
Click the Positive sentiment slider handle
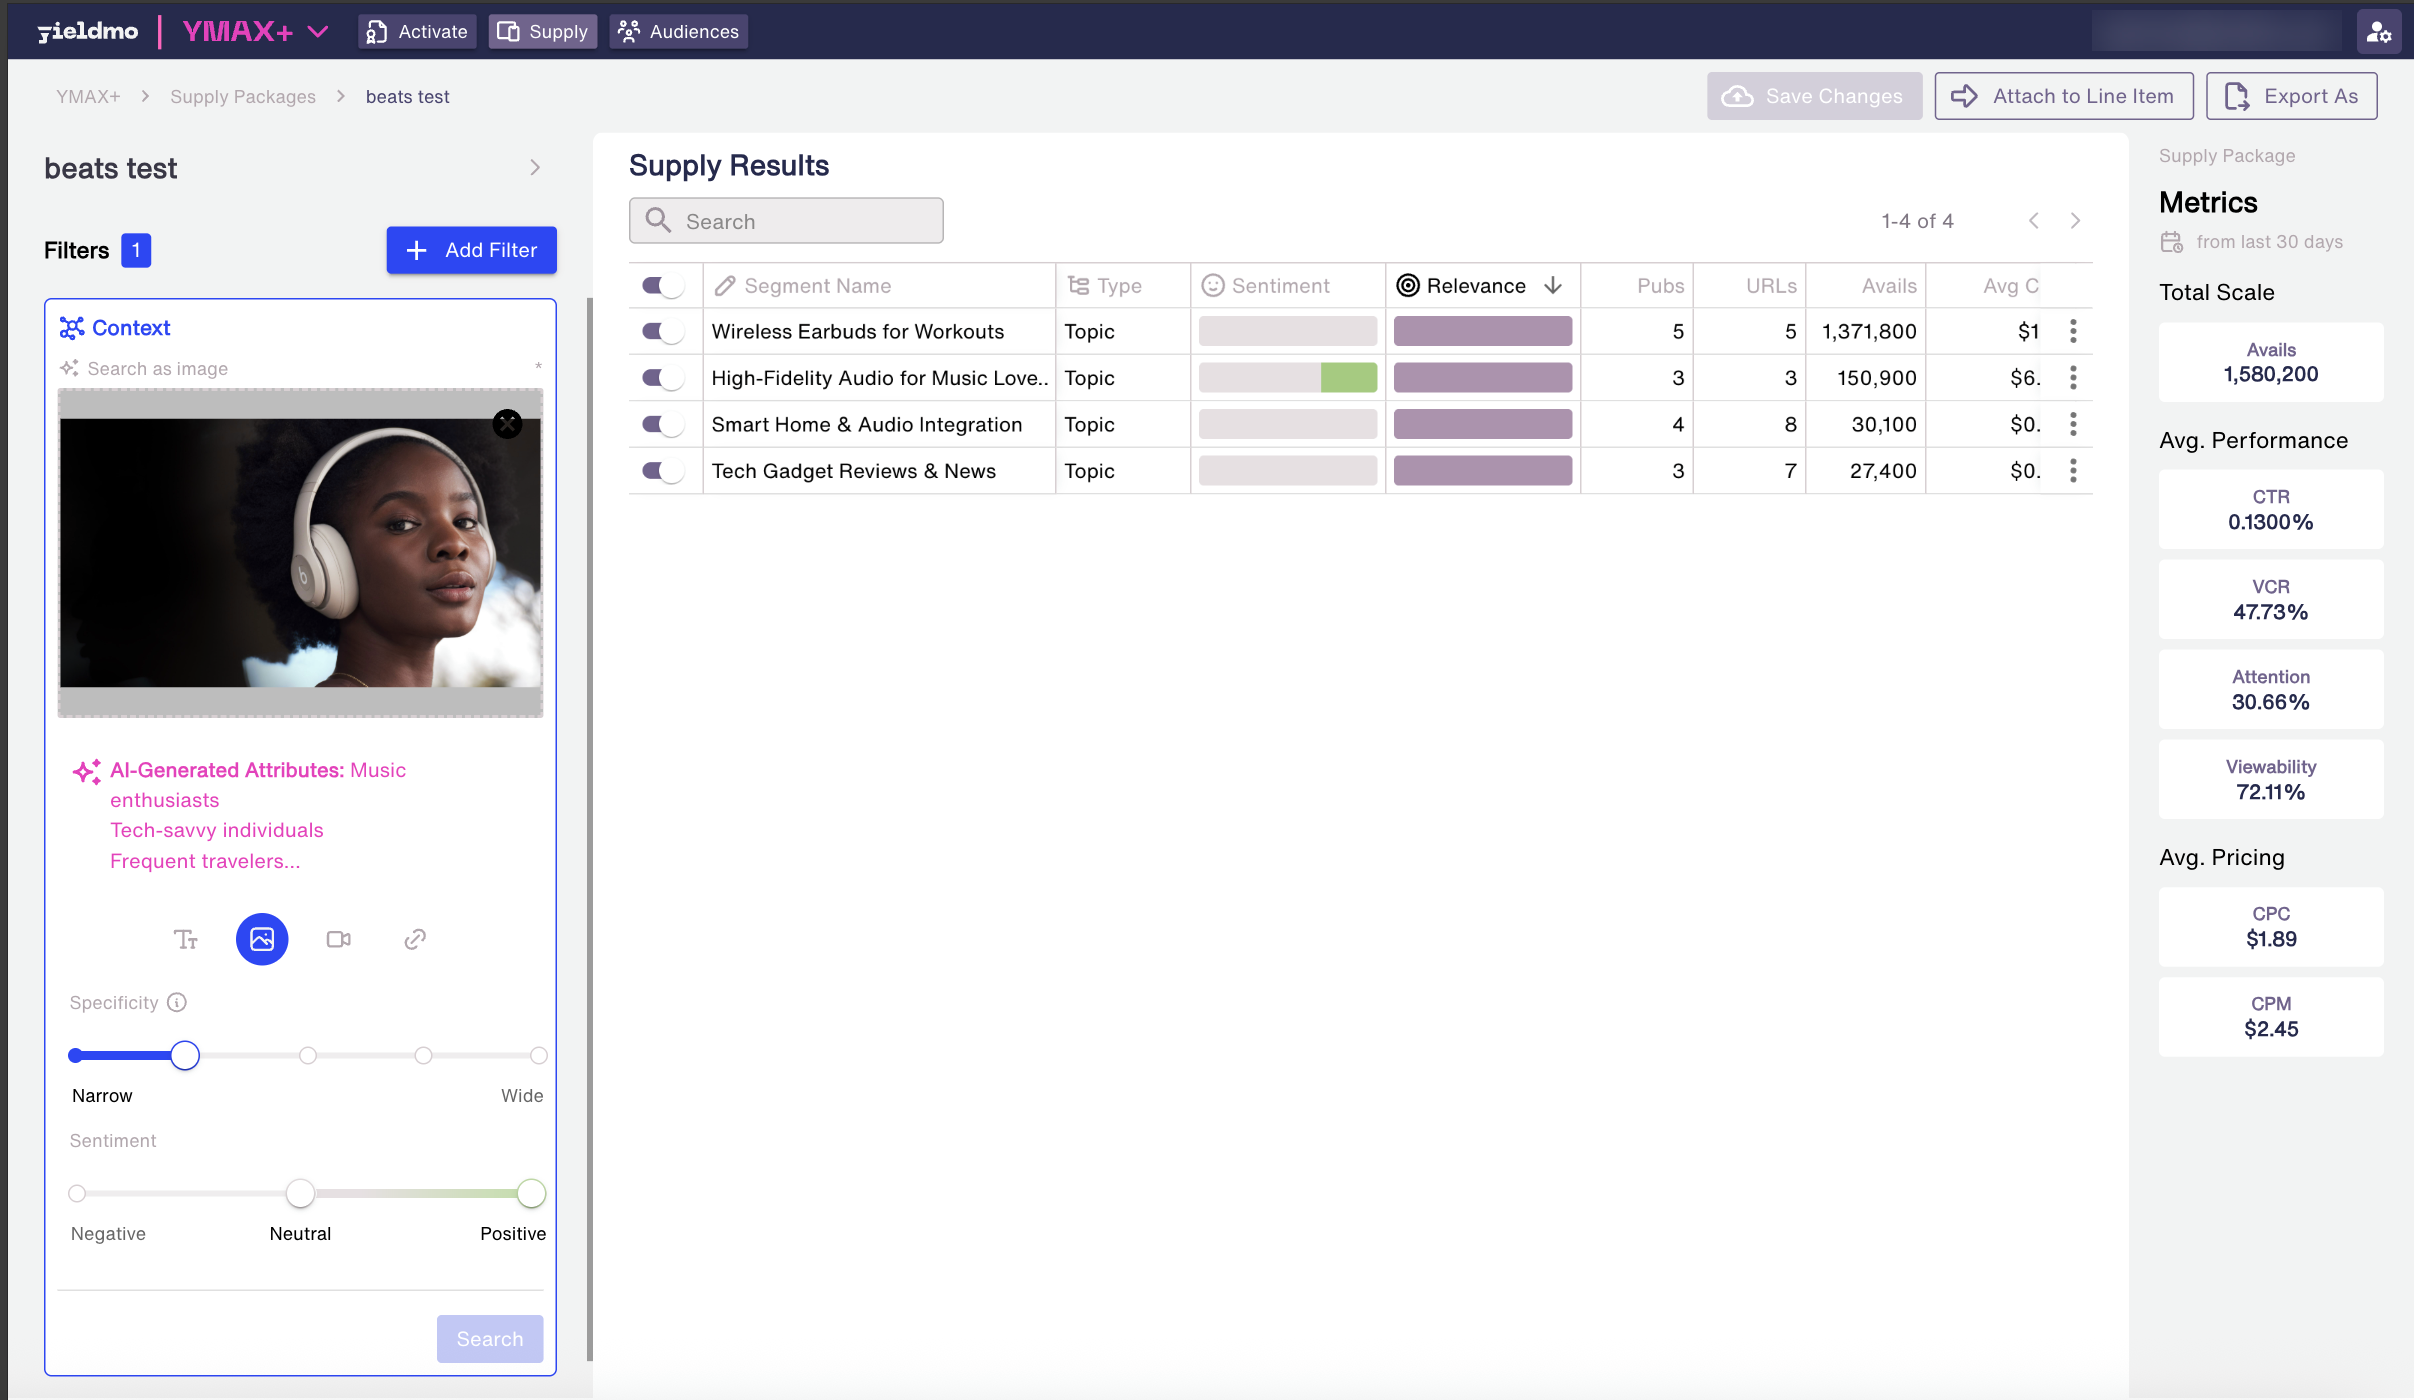pos(531,1193)
